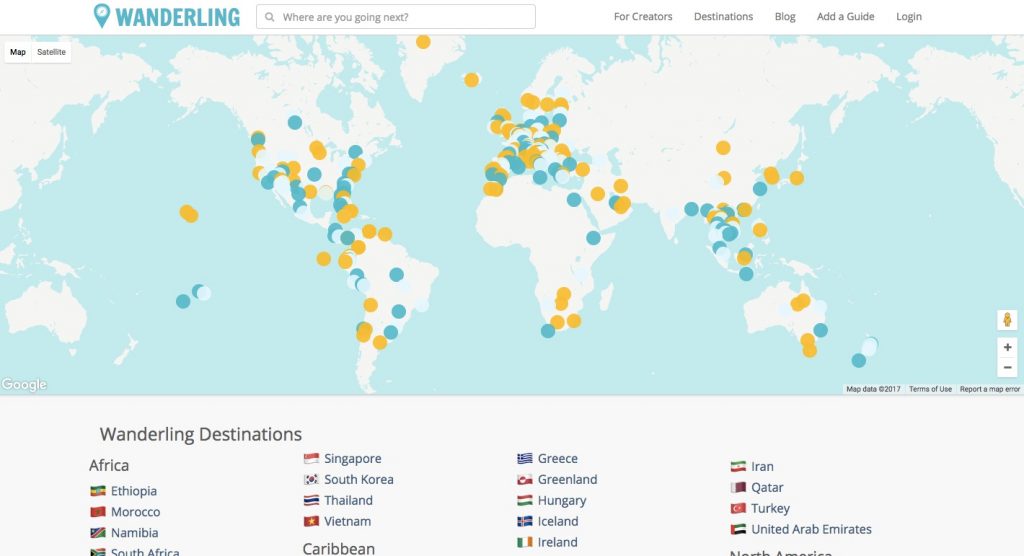Viewport: 1024px width, 556px height.
Task: Open the Iran destination link
Action: pyautogui.click(x=762, y=466)
